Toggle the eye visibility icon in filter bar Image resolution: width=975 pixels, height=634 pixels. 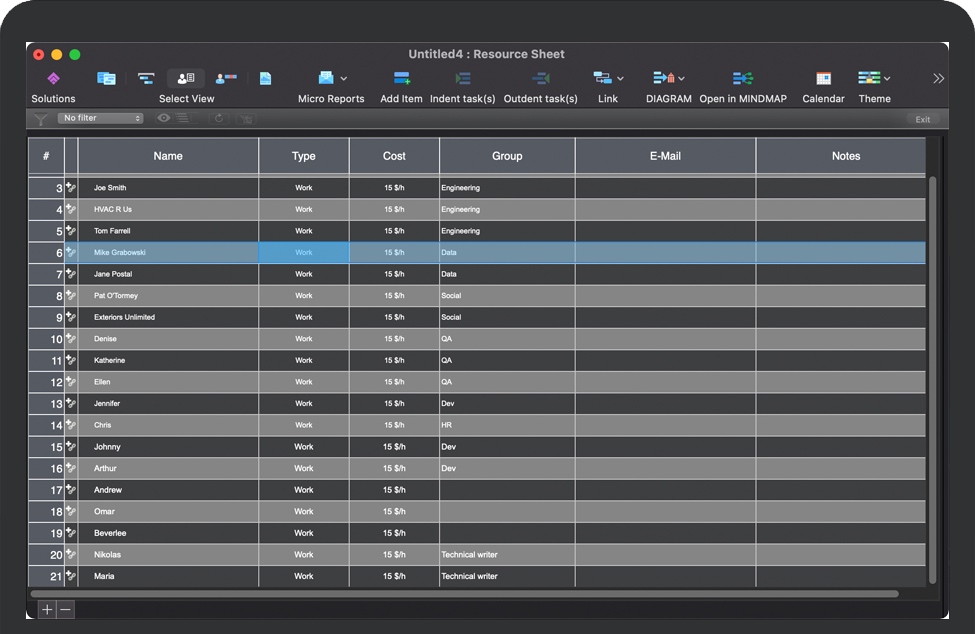[x=163, y=118]
